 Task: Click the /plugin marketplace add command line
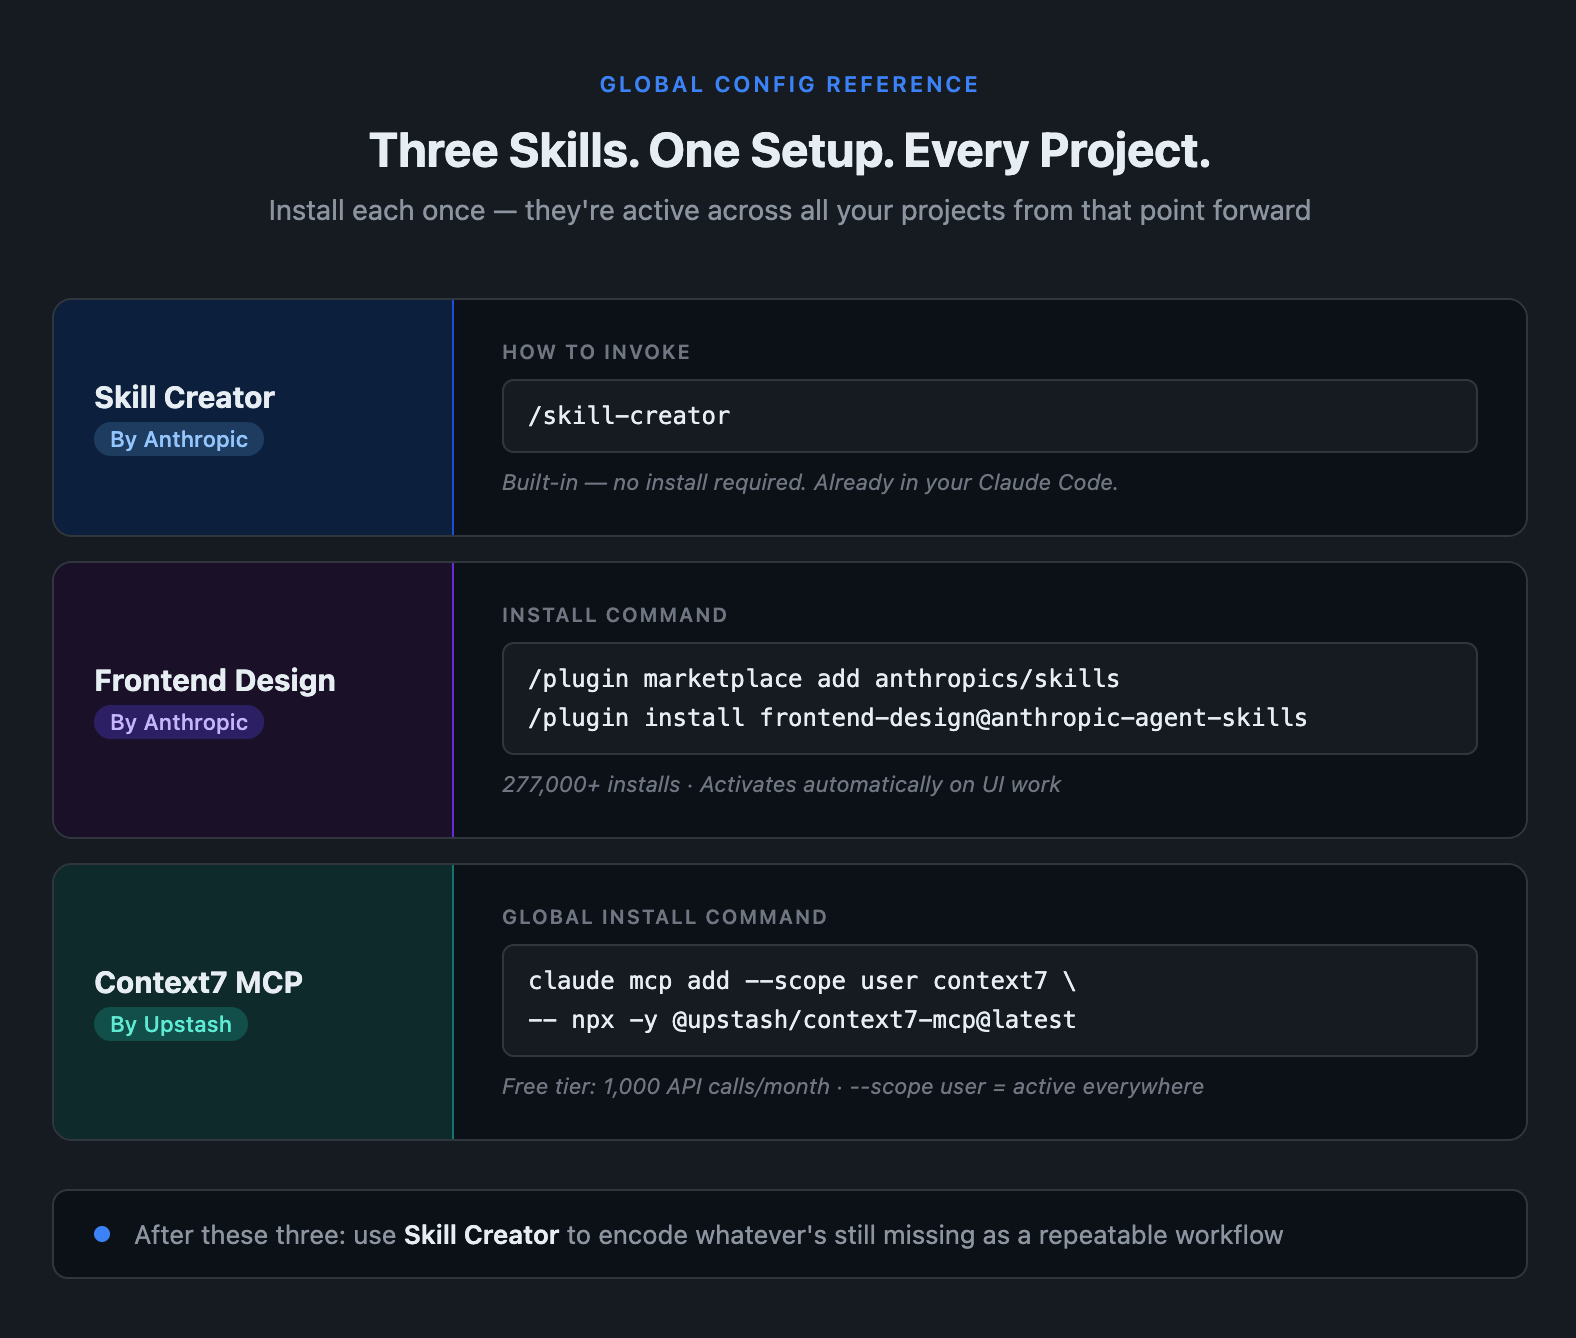pos(824,679)
